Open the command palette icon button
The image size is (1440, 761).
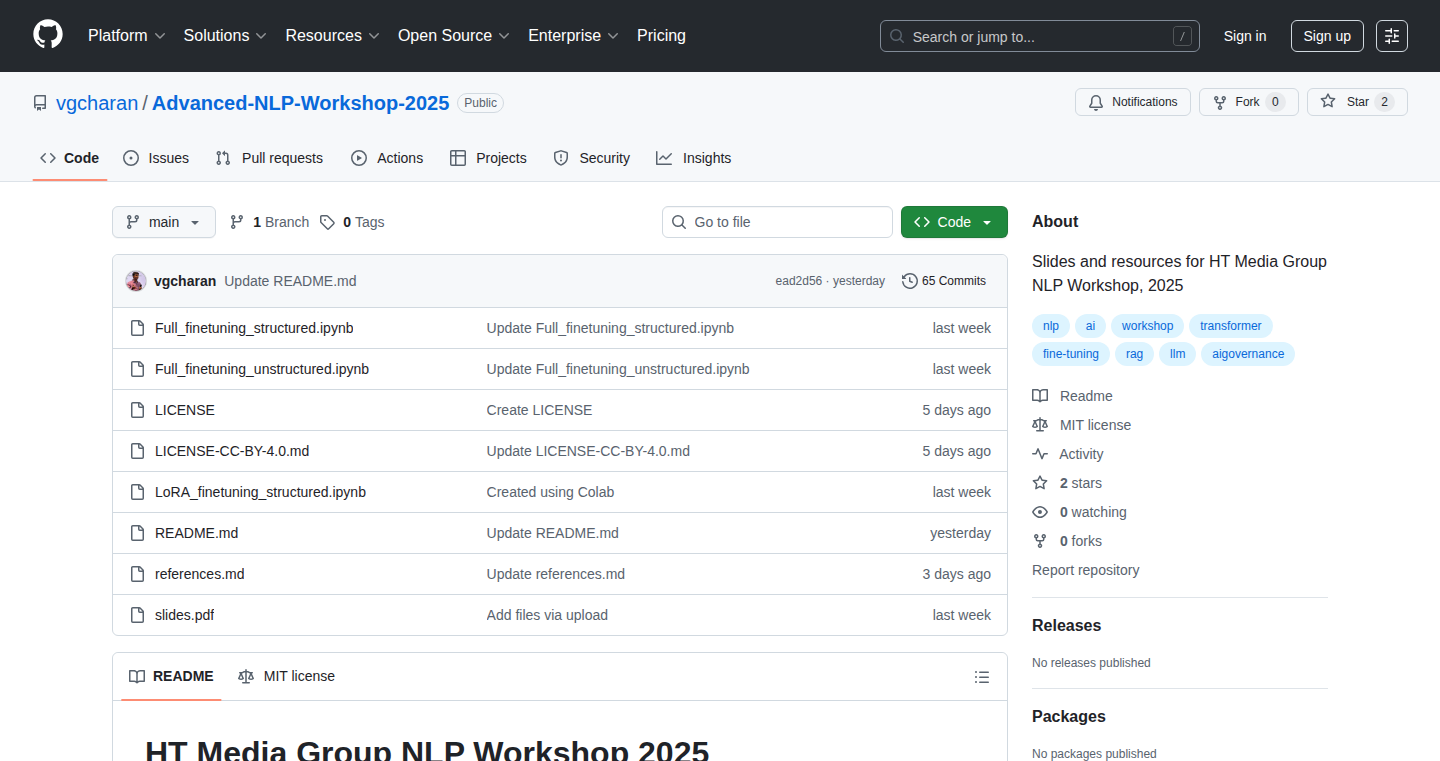(x=1391, y=36)
